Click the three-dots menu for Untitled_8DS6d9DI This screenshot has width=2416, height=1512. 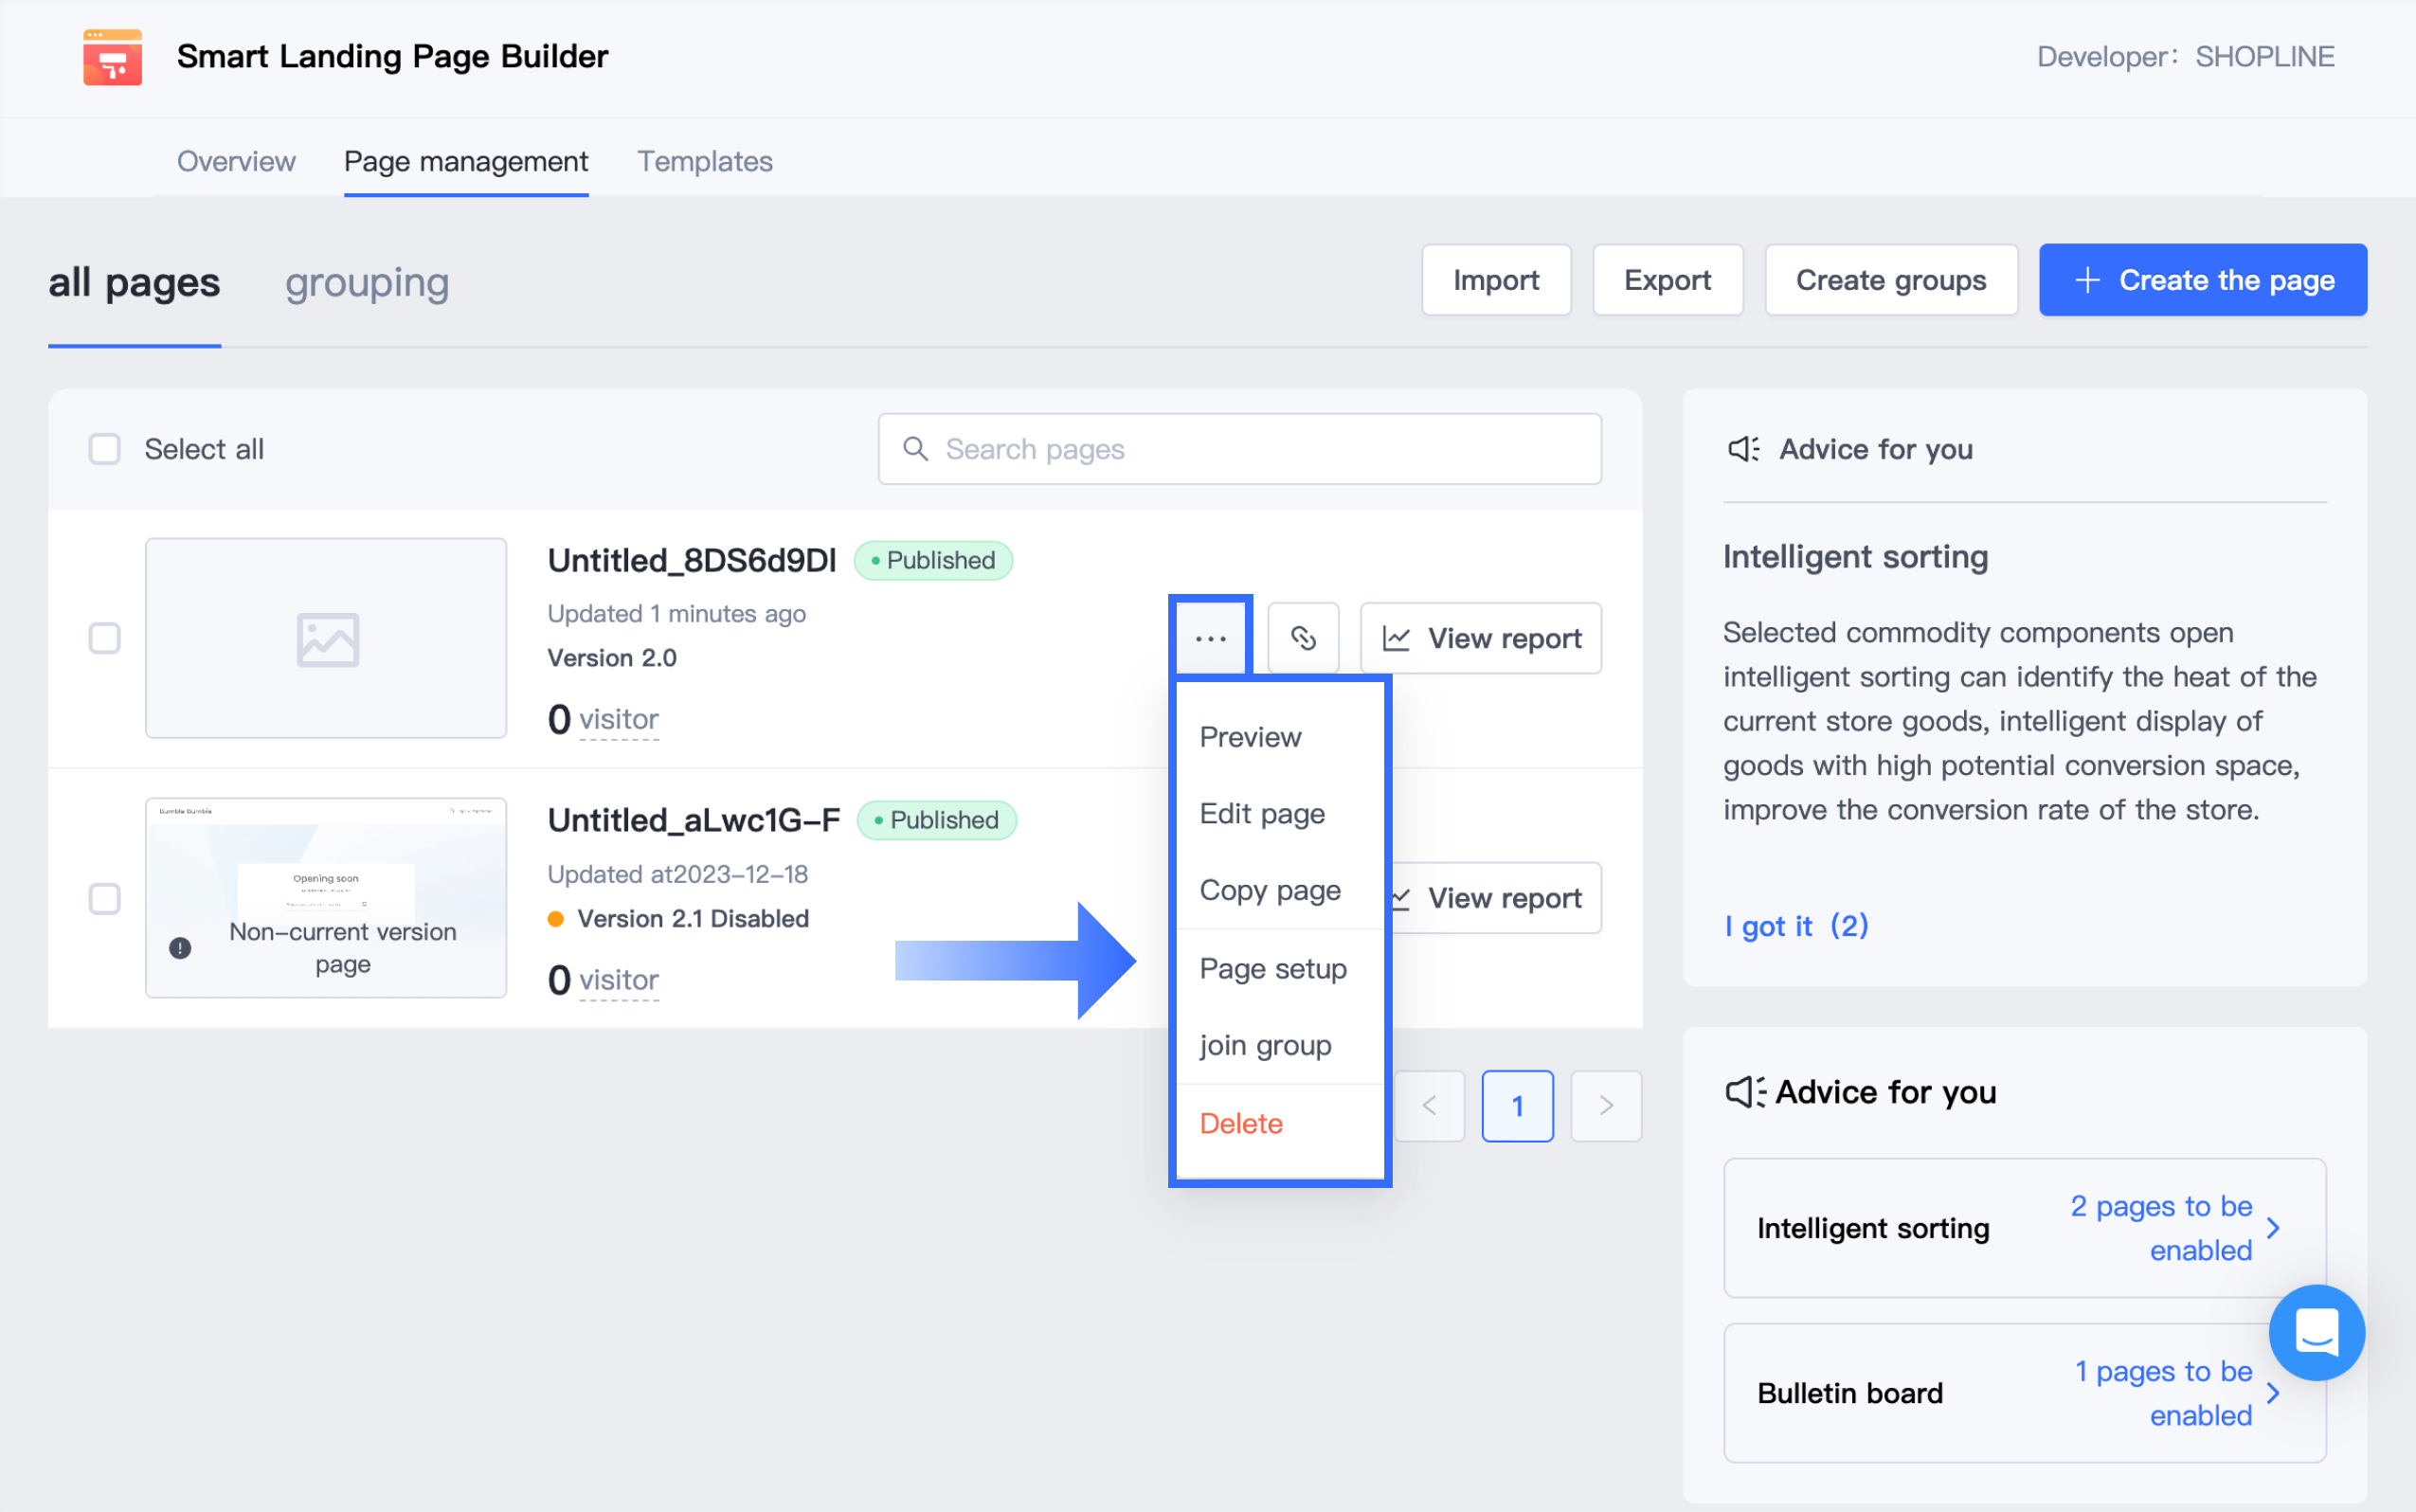coord(1210,638)
